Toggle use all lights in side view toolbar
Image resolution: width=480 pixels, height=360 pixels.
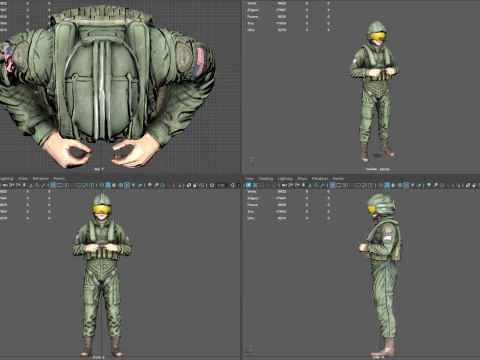click(x=412, y=185)
